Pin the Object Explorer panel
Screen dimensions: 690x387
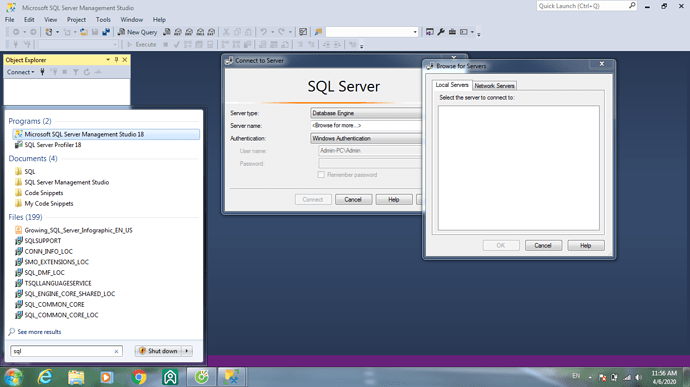tap(116, 59)
